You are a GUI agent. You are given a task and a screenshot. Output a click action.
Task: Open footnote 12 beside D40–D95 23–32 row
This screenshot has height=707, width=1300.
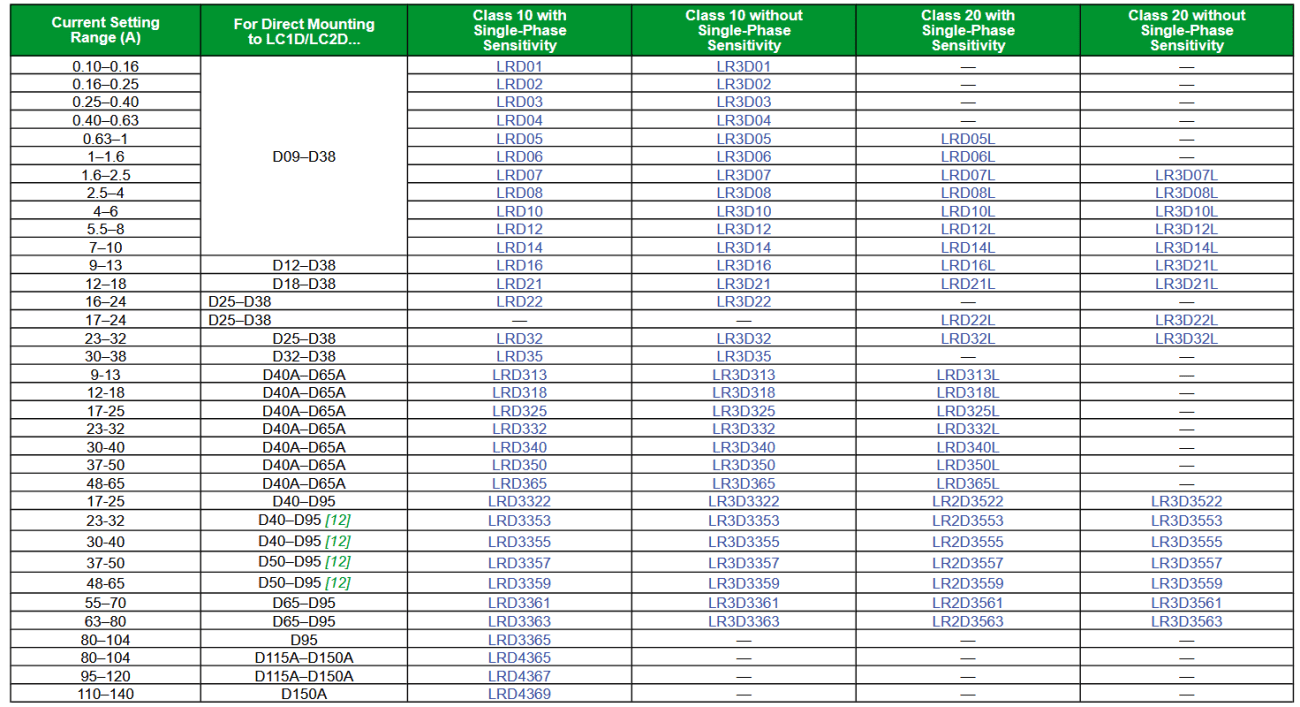pyautogui.click(x=337, y=520)
